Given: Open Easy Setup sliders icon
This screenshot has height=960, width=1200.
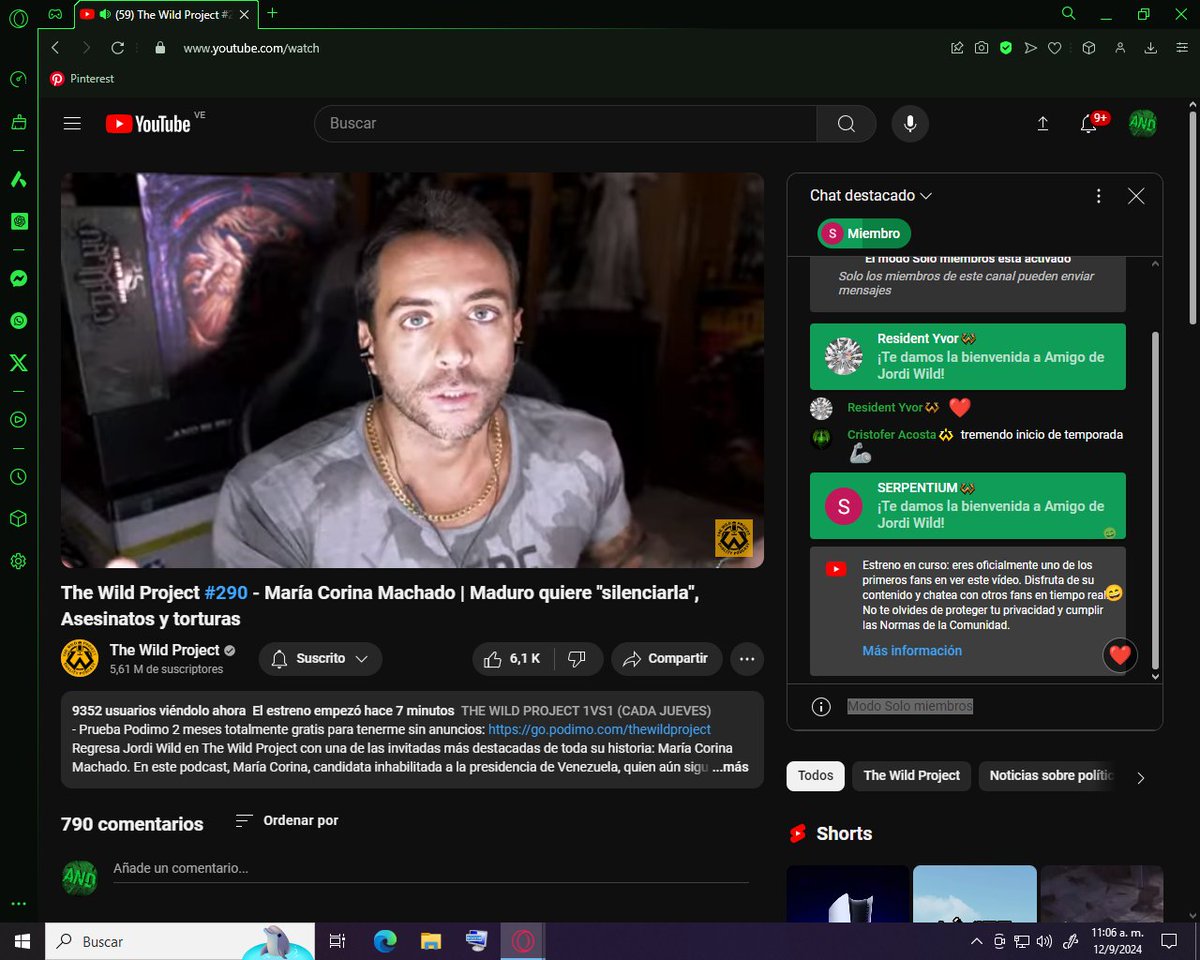Looking at the screenshot, I should (1180, 48).
